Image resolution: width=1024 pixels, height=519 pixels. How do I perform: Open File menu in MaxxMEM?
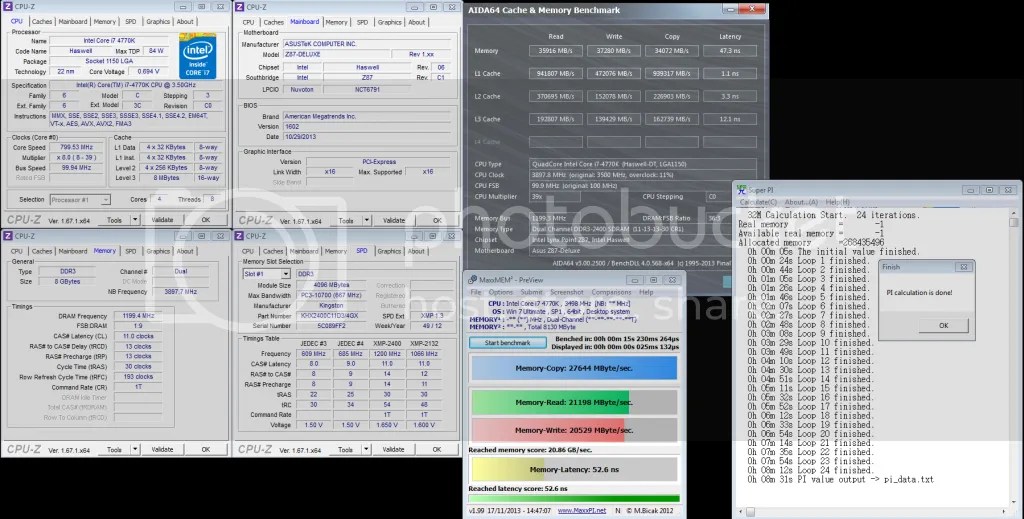476,292
